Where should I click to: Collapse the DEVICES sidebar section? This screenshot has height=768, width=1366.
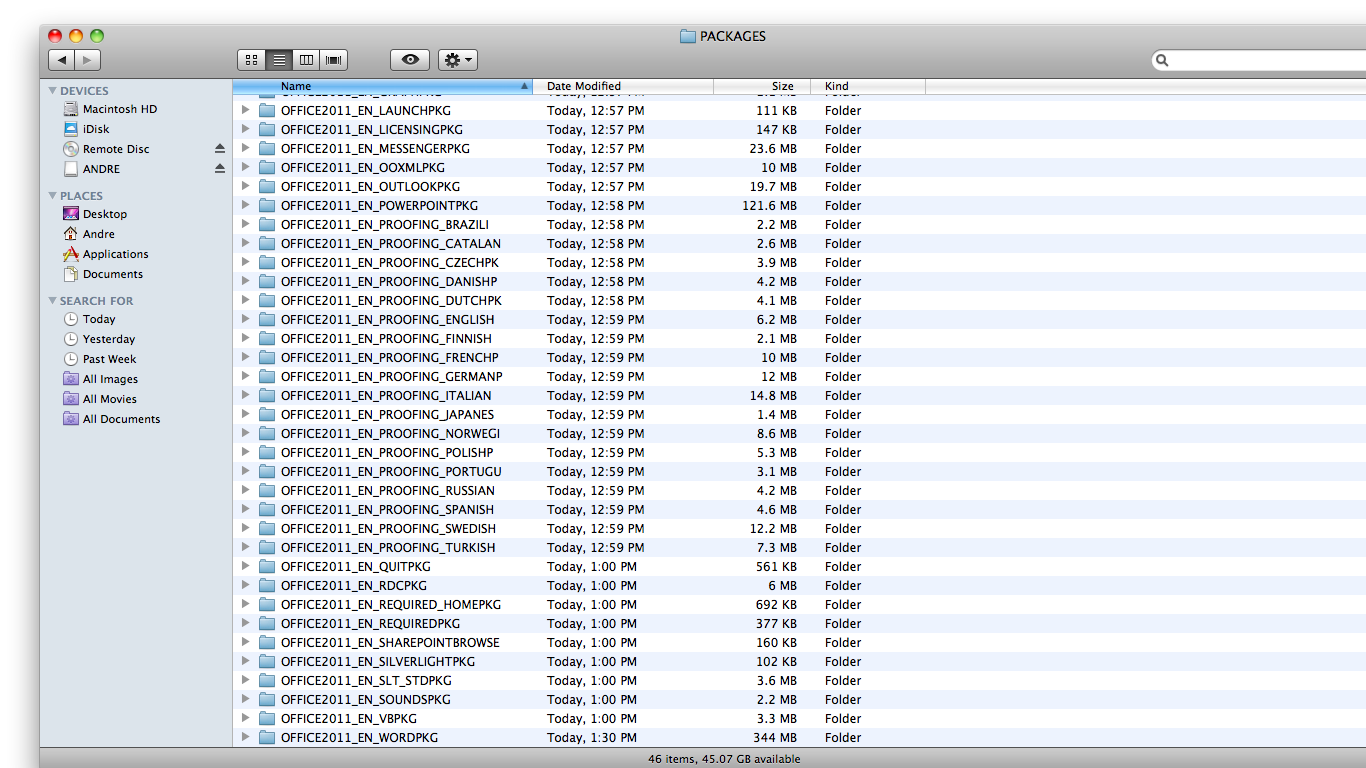click(x=53, y=91)
